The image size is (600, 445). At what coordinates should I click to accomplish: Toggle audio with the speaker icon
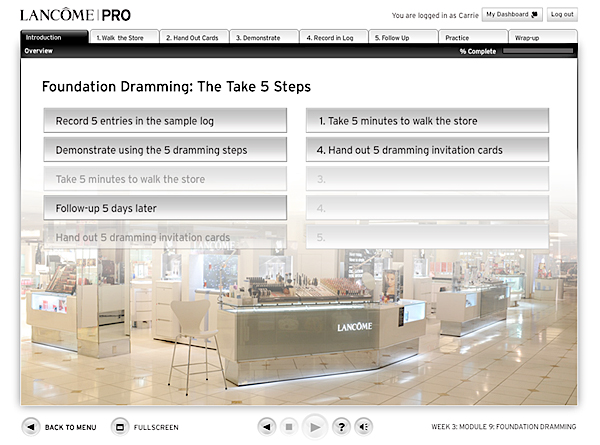pos(364,427)
